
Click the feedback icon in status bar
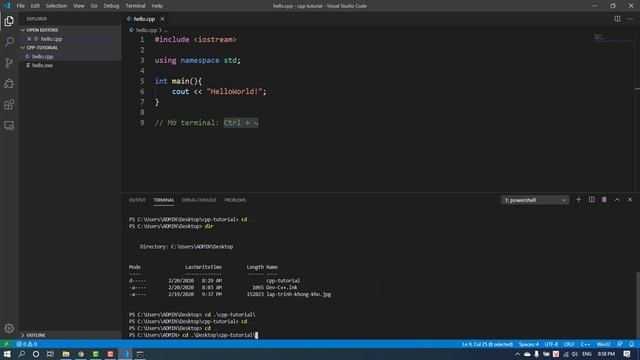coord(620,344)
